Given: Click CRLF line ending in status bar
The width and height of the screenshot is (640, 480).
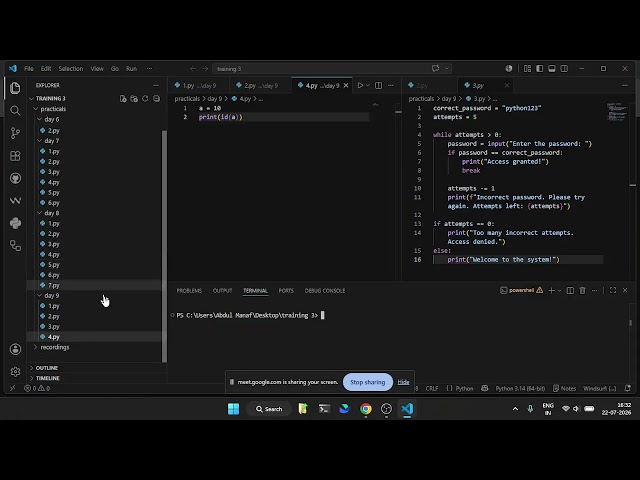Looking at the screenshot, I should point(432,388).
